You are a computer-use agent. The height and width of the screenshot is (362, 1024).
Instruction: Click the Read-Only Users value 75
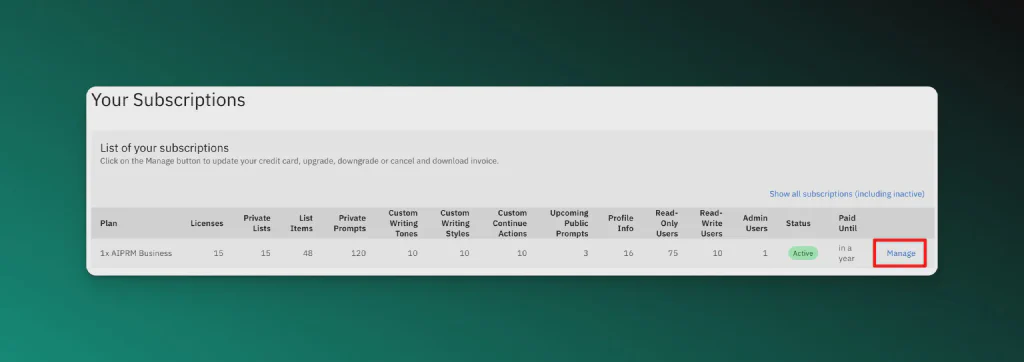[673, 254]
